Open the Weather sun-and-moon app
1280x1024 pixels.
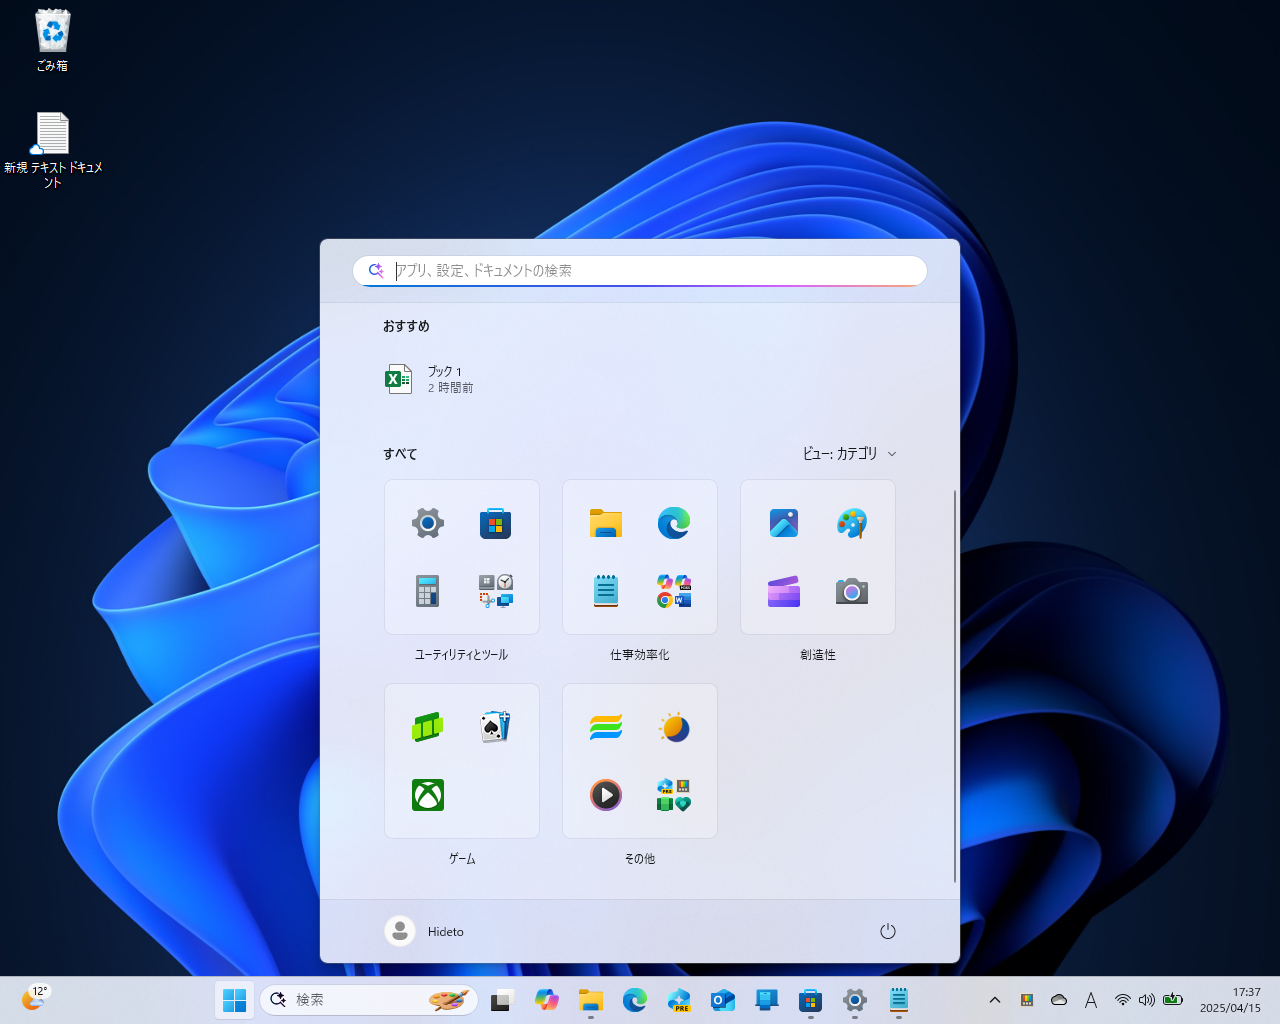click(674, 727)
